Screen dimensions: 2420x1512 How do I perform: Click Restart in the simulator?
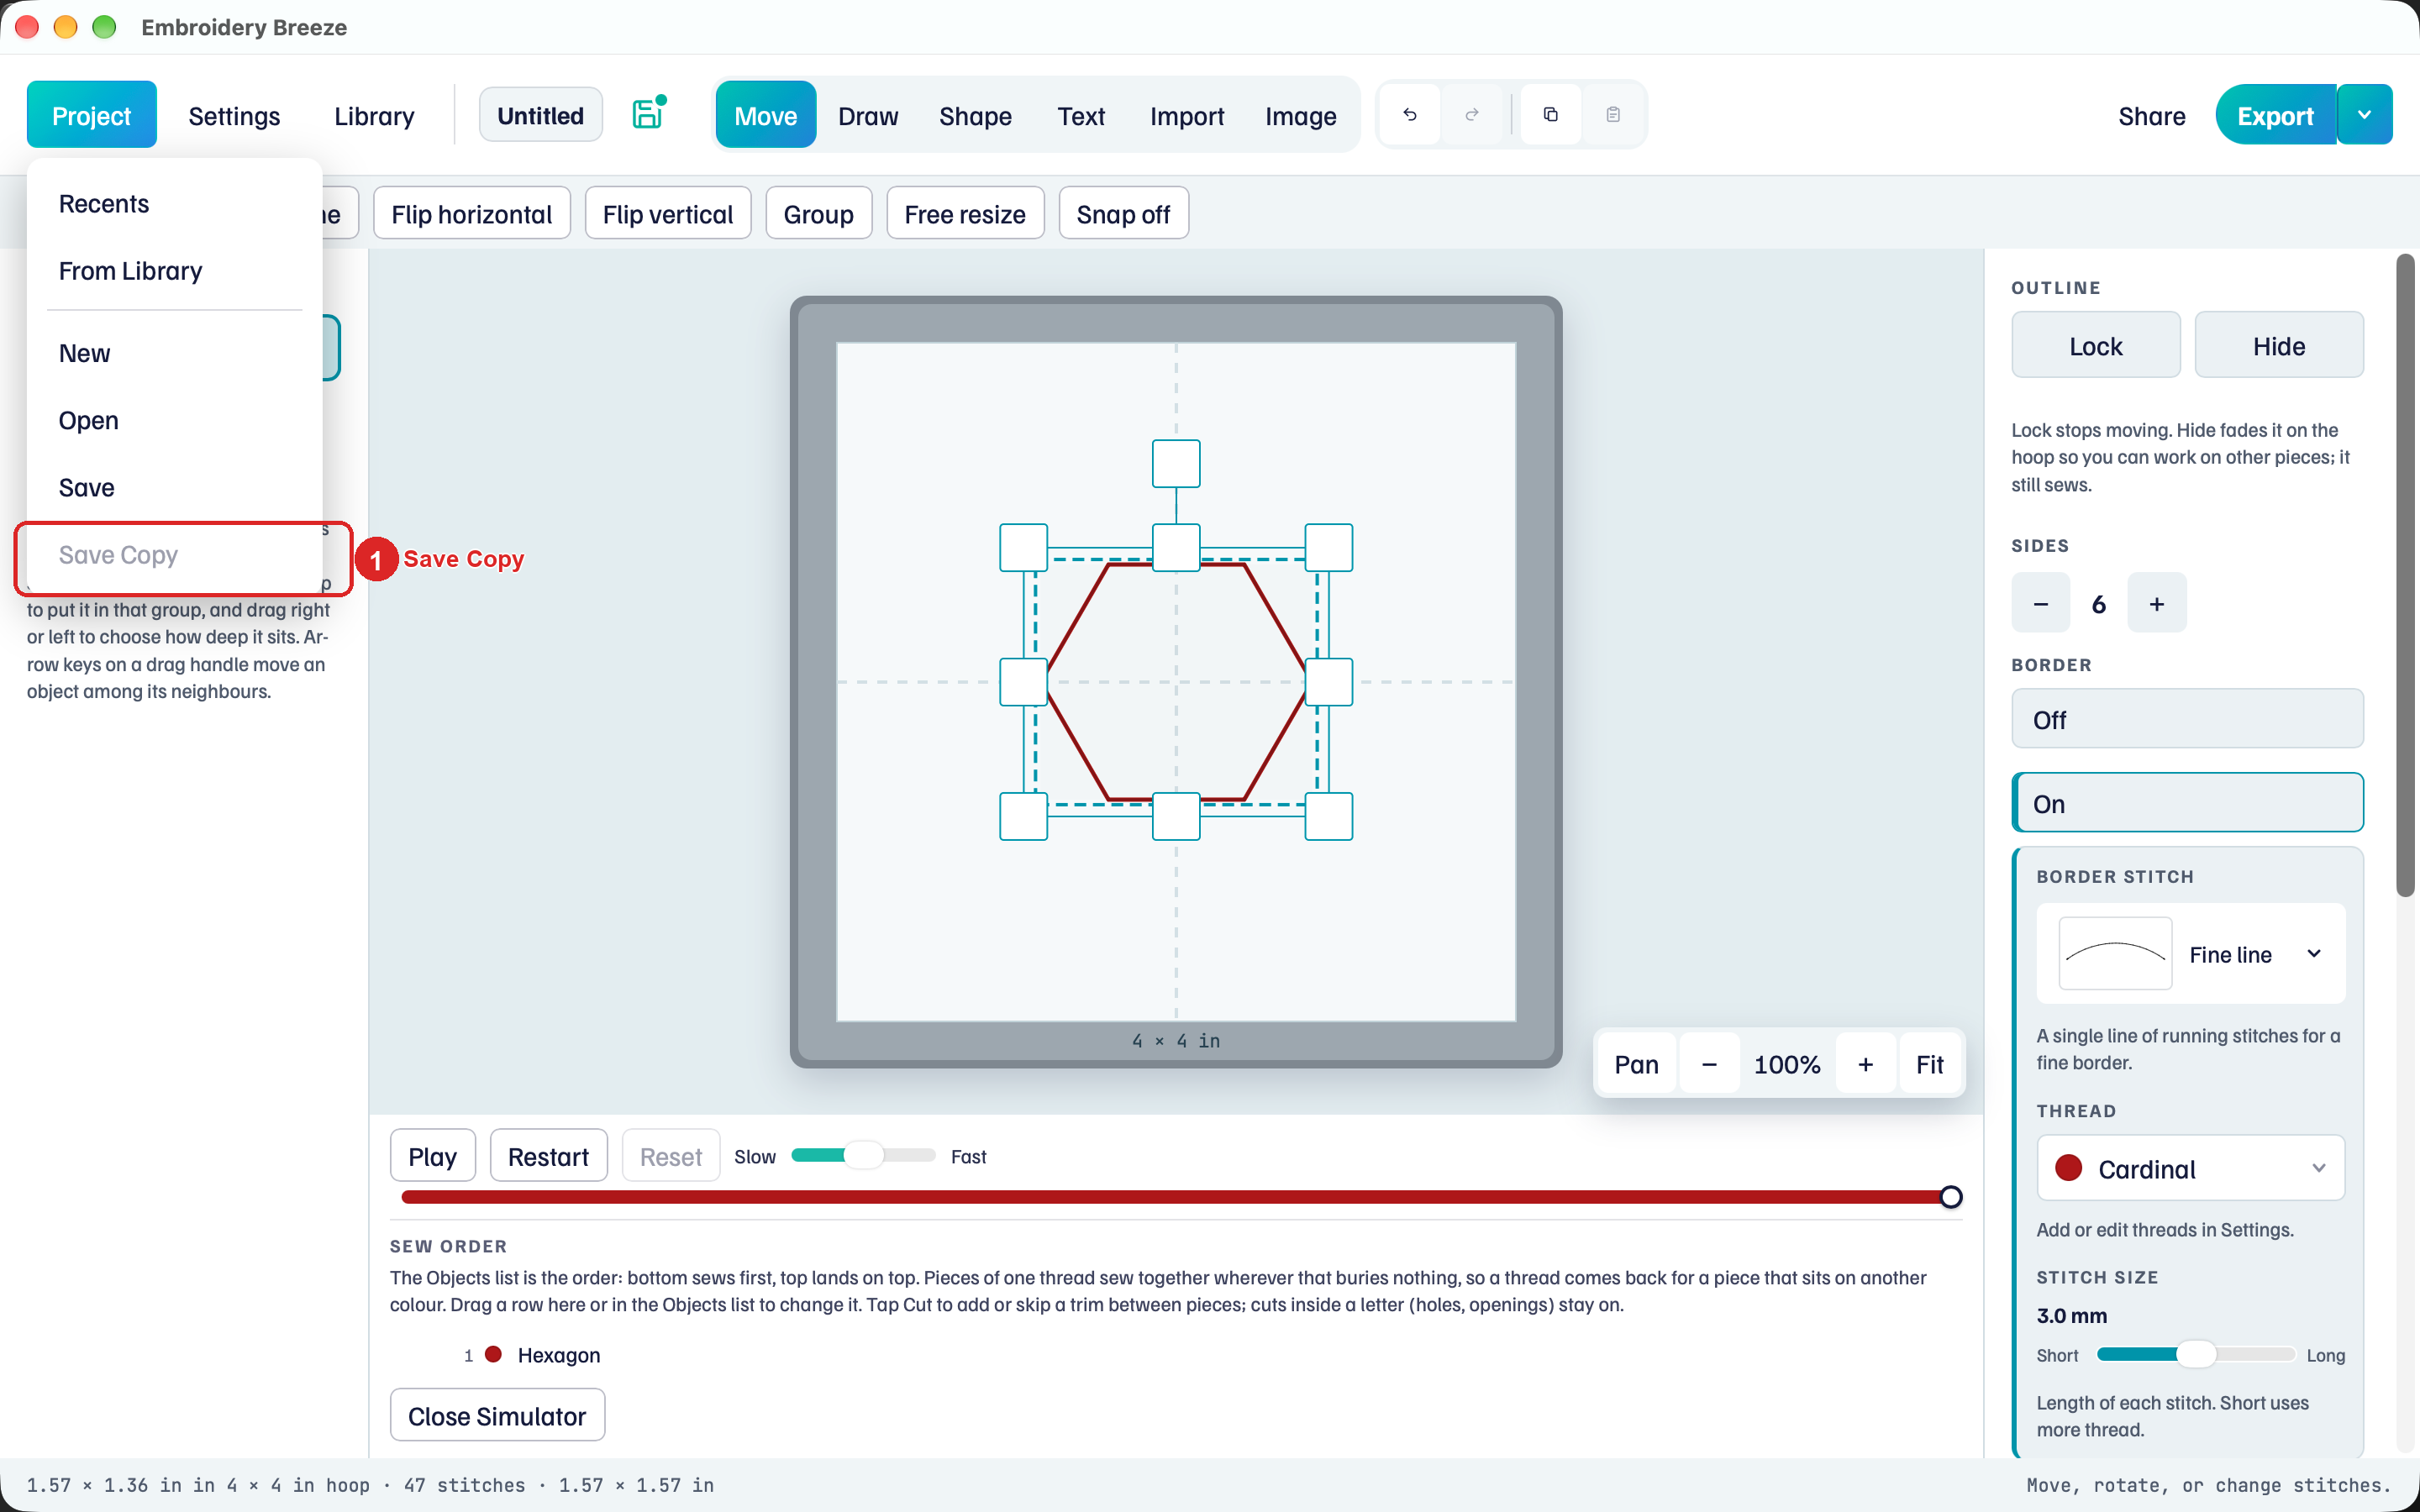point(548,1156)
